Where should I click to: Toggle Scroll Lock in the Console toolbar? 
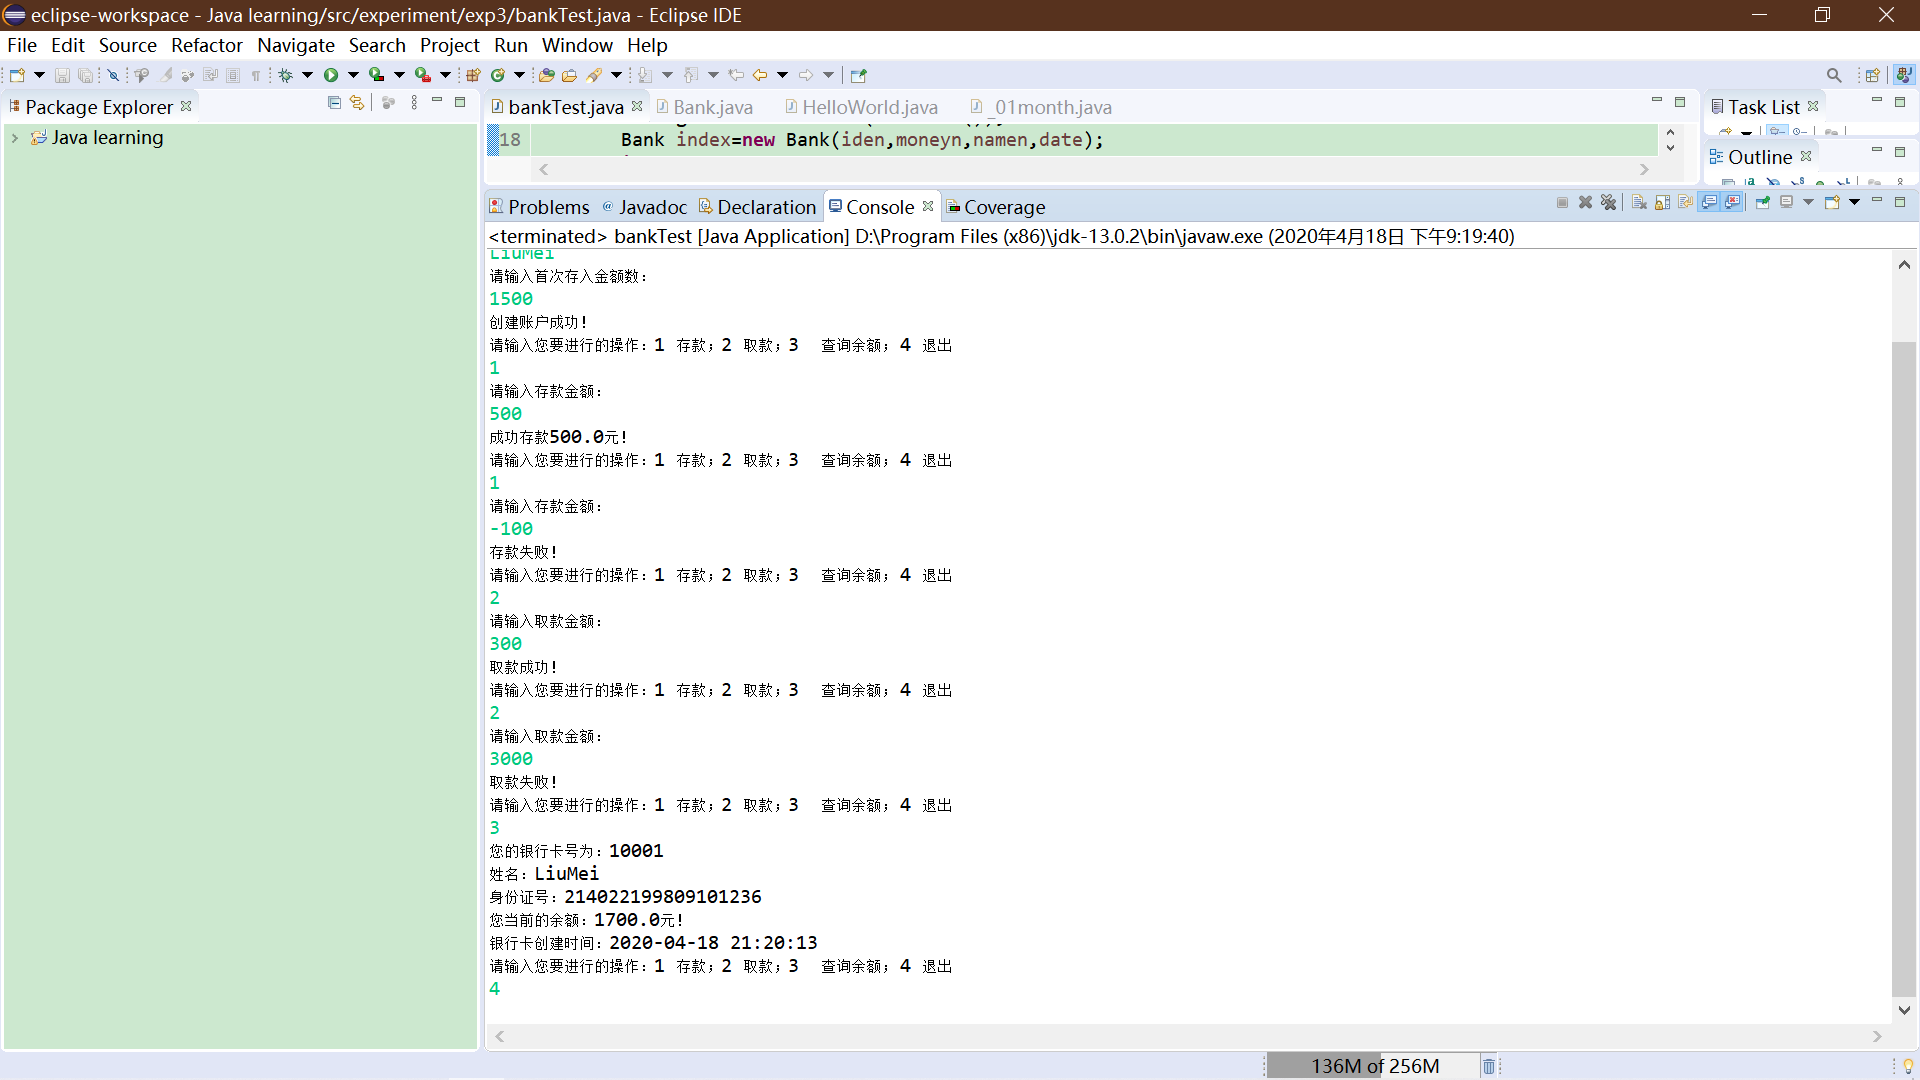tap(1662, 202)
